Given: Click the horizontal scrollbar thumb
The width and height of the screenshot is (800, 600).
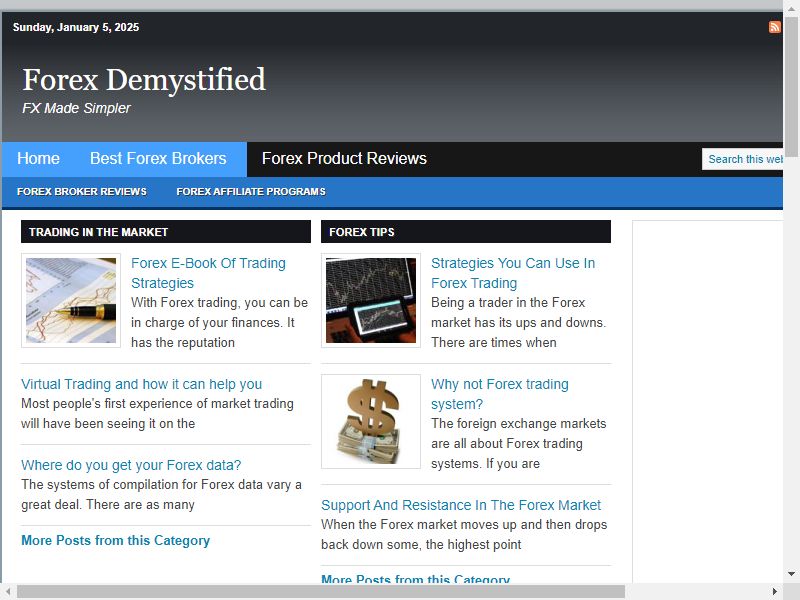Looking at the screenshot, I should [x=321, y=592].
